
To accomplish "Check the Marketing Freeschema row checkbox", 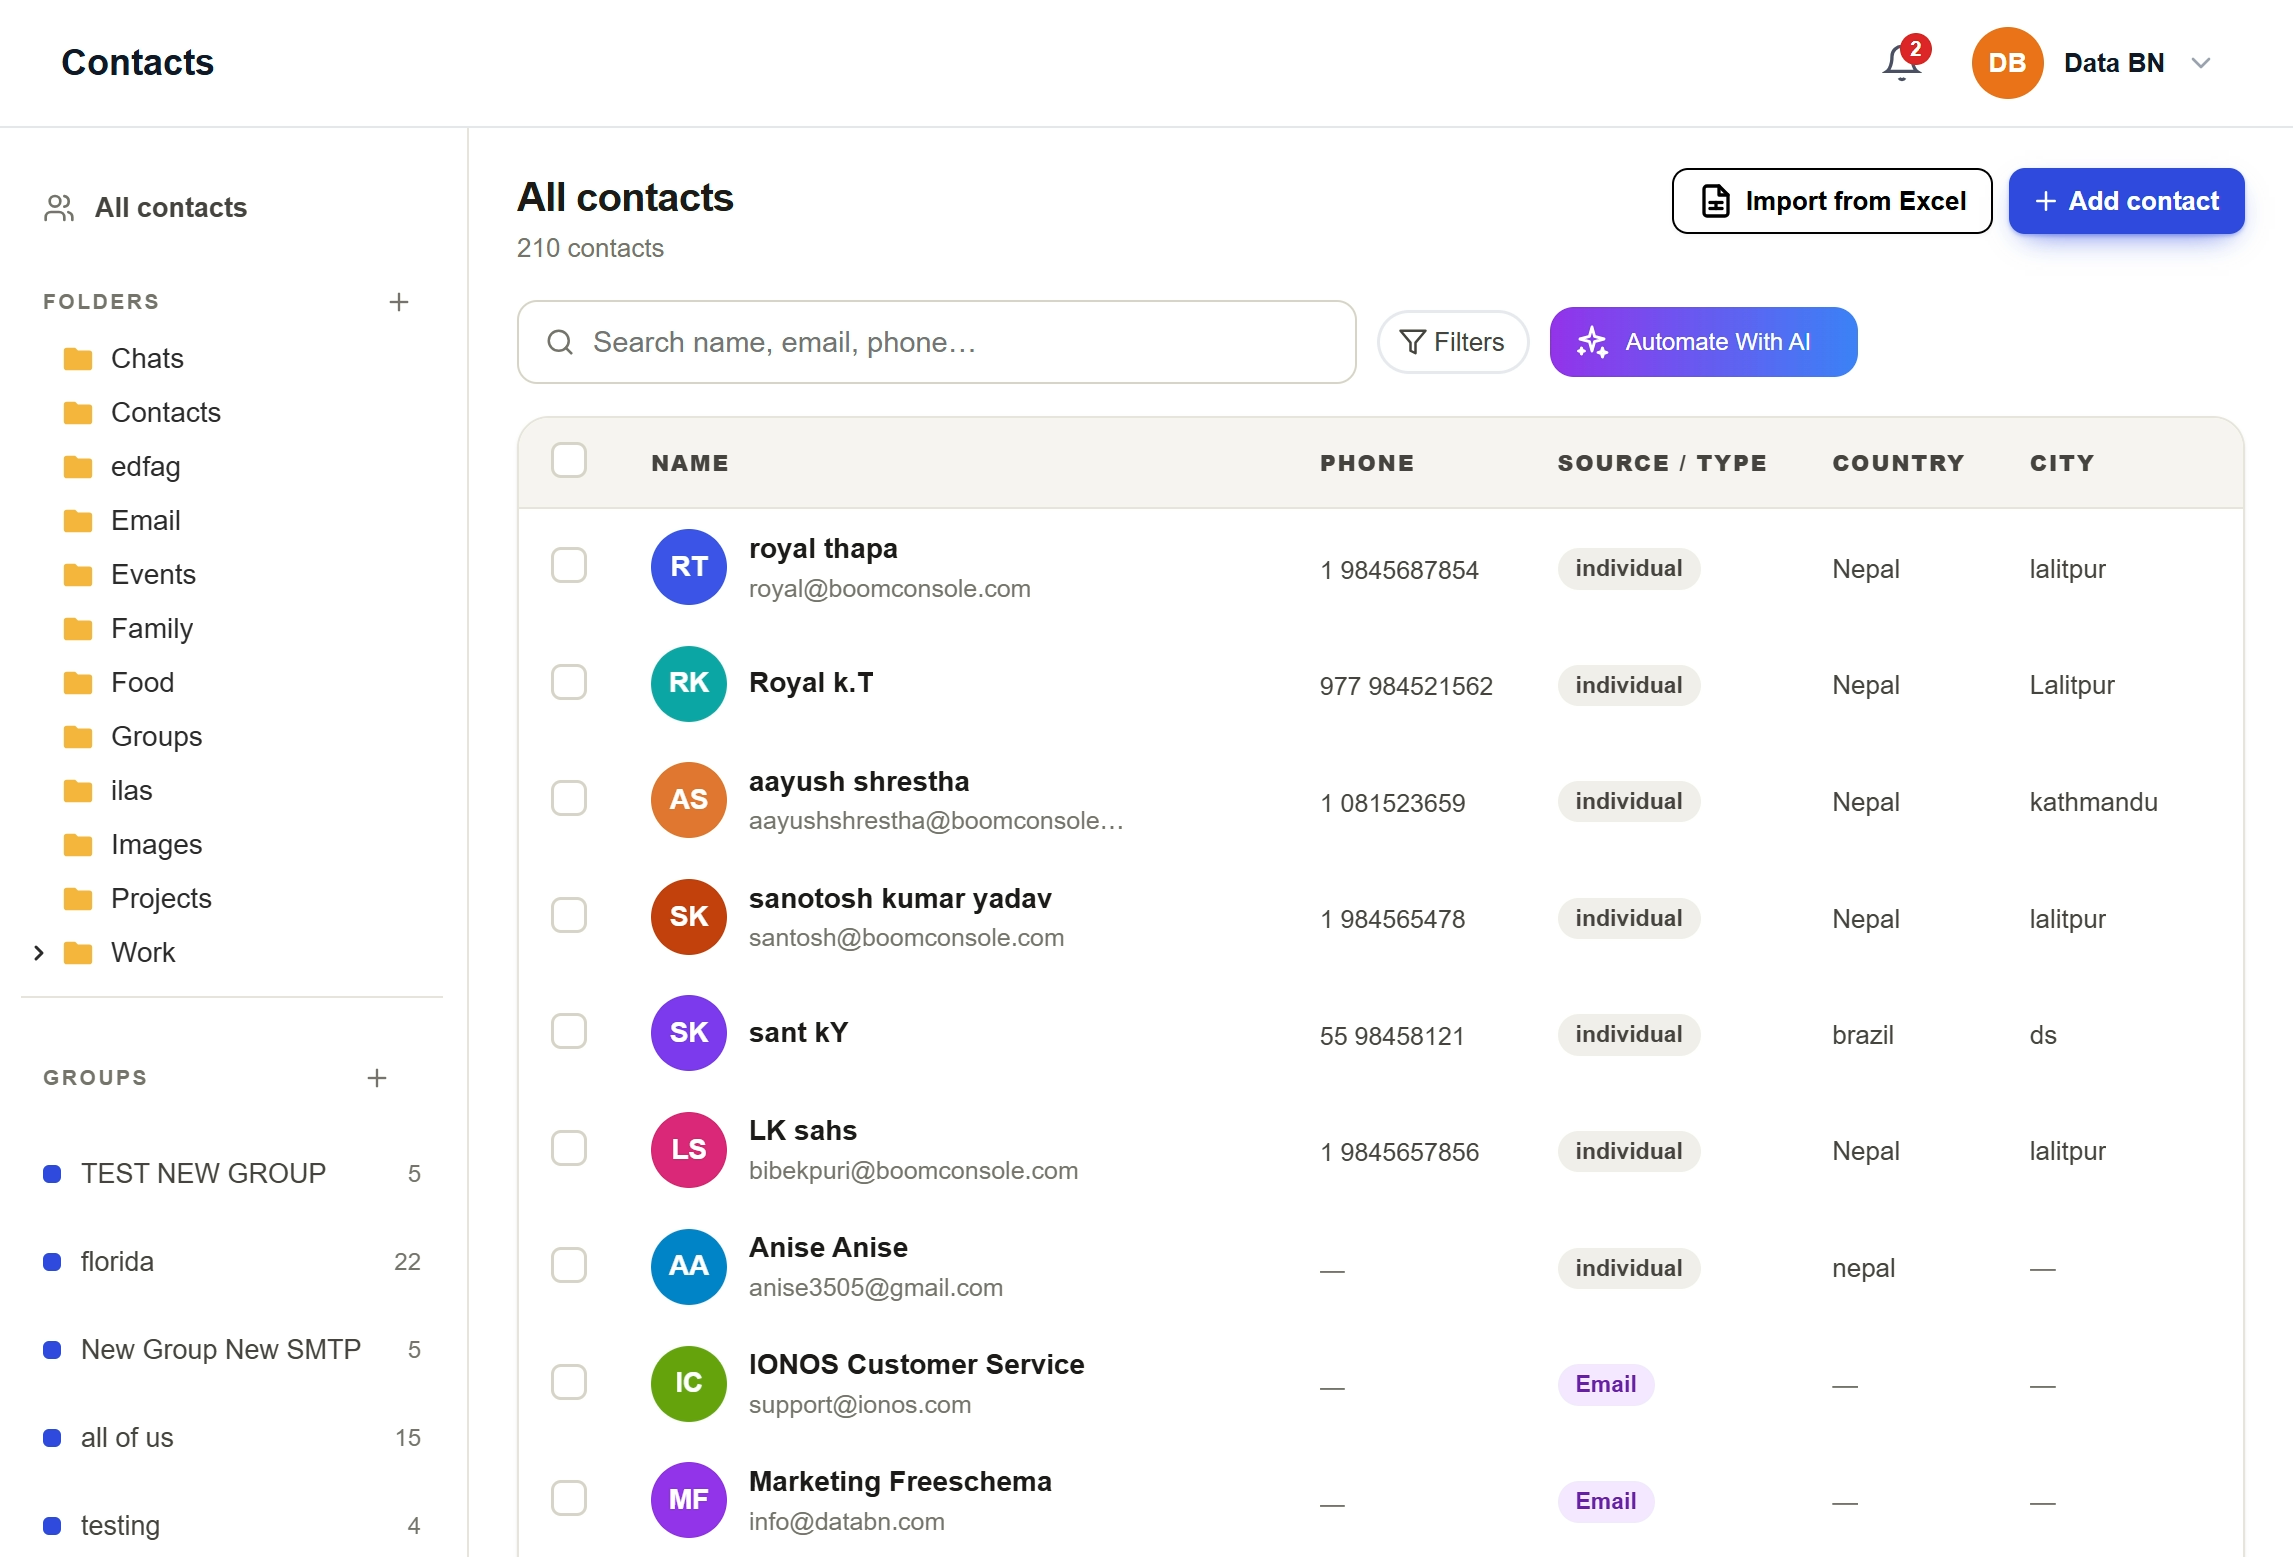I will click(569, 1498).
